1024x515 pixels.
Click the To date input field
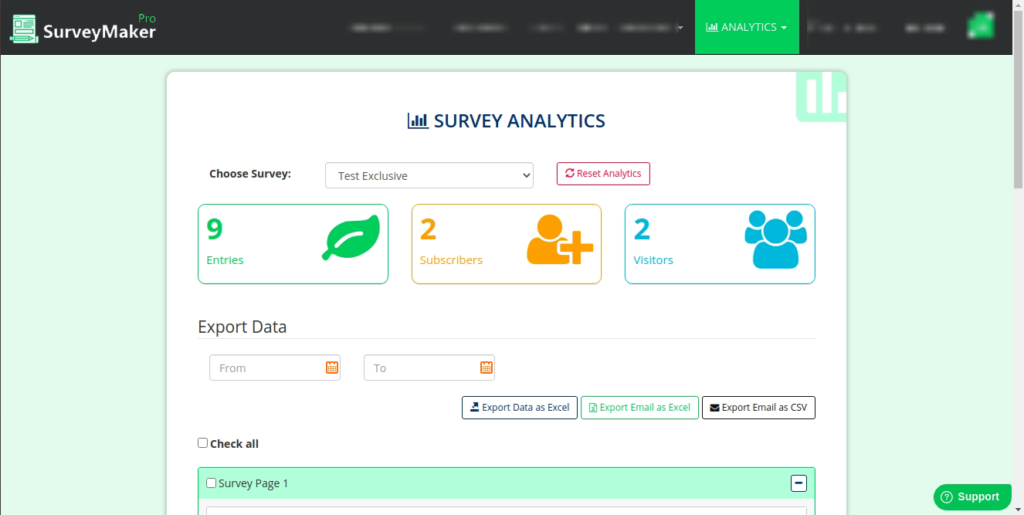429,367
